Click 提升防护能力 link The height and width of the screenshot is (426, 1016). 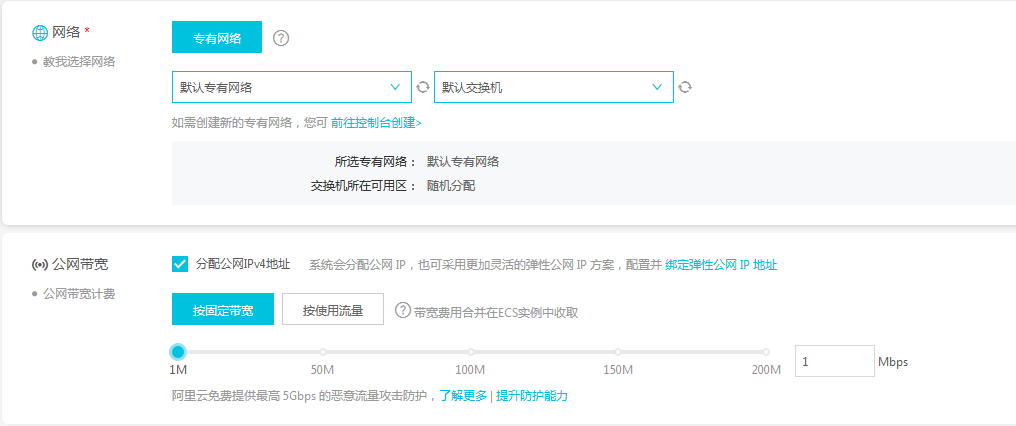(x=532, y=396)
